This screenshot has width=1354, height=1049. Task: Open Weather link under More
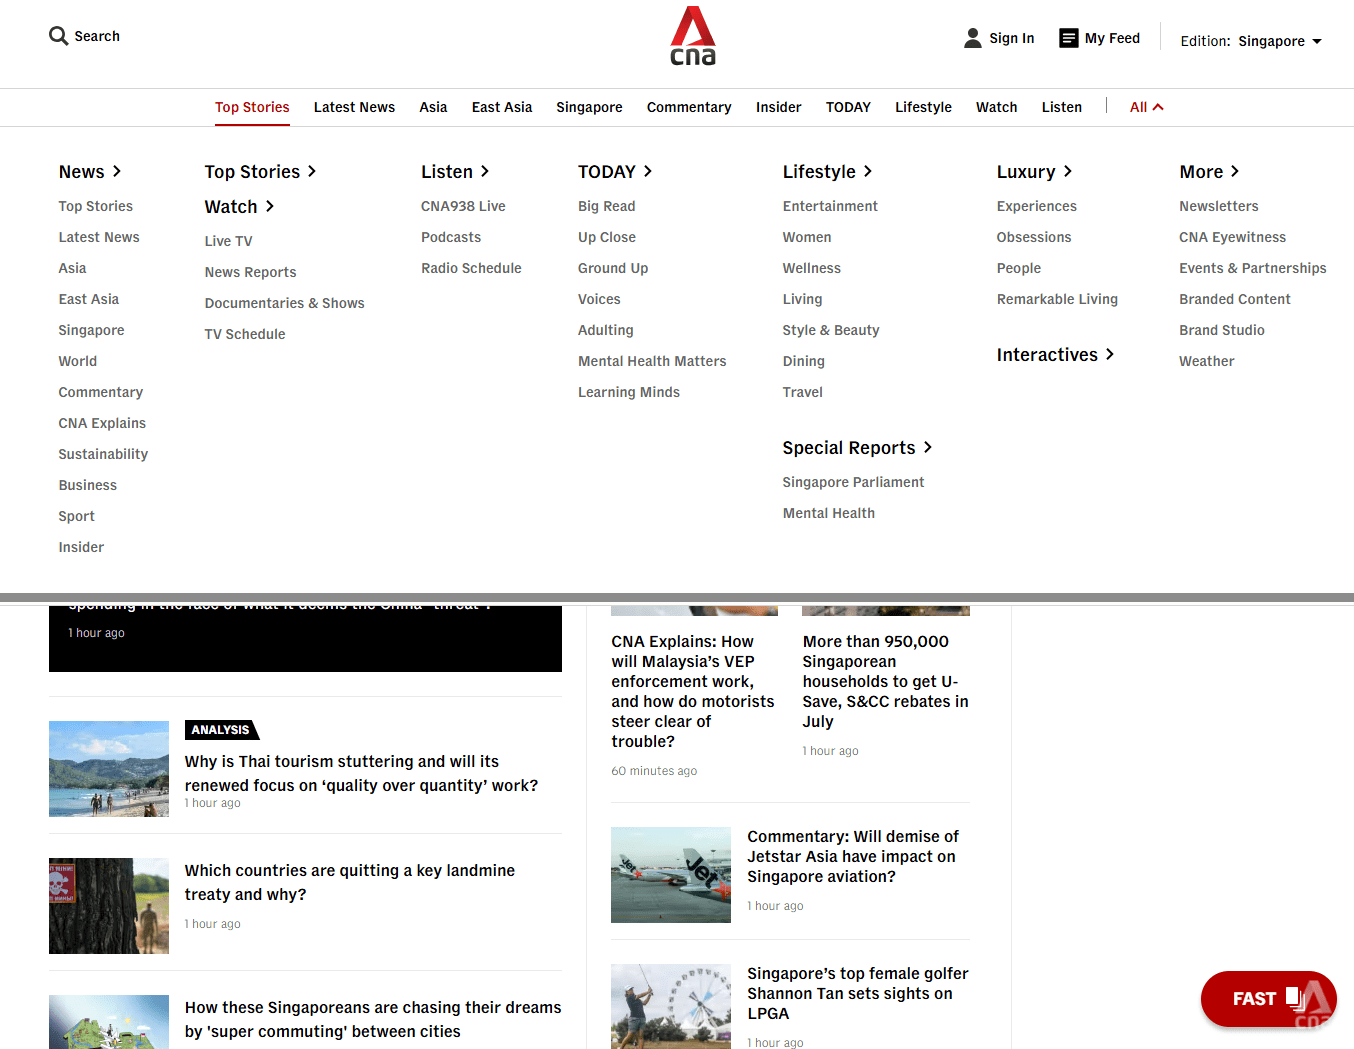1207,361
